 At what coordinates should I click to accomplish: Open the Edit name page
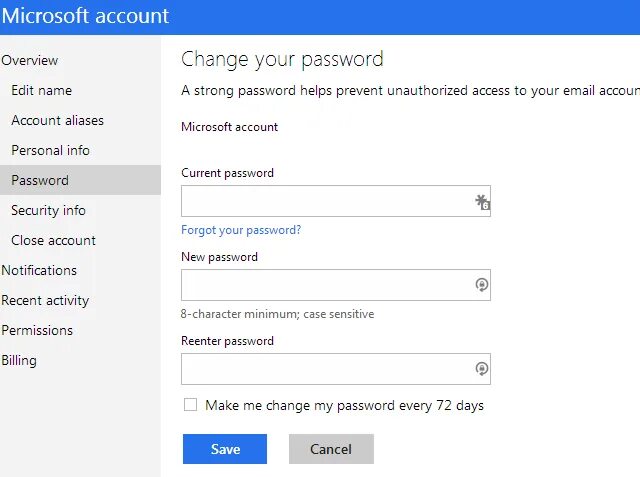pos(41,90)
